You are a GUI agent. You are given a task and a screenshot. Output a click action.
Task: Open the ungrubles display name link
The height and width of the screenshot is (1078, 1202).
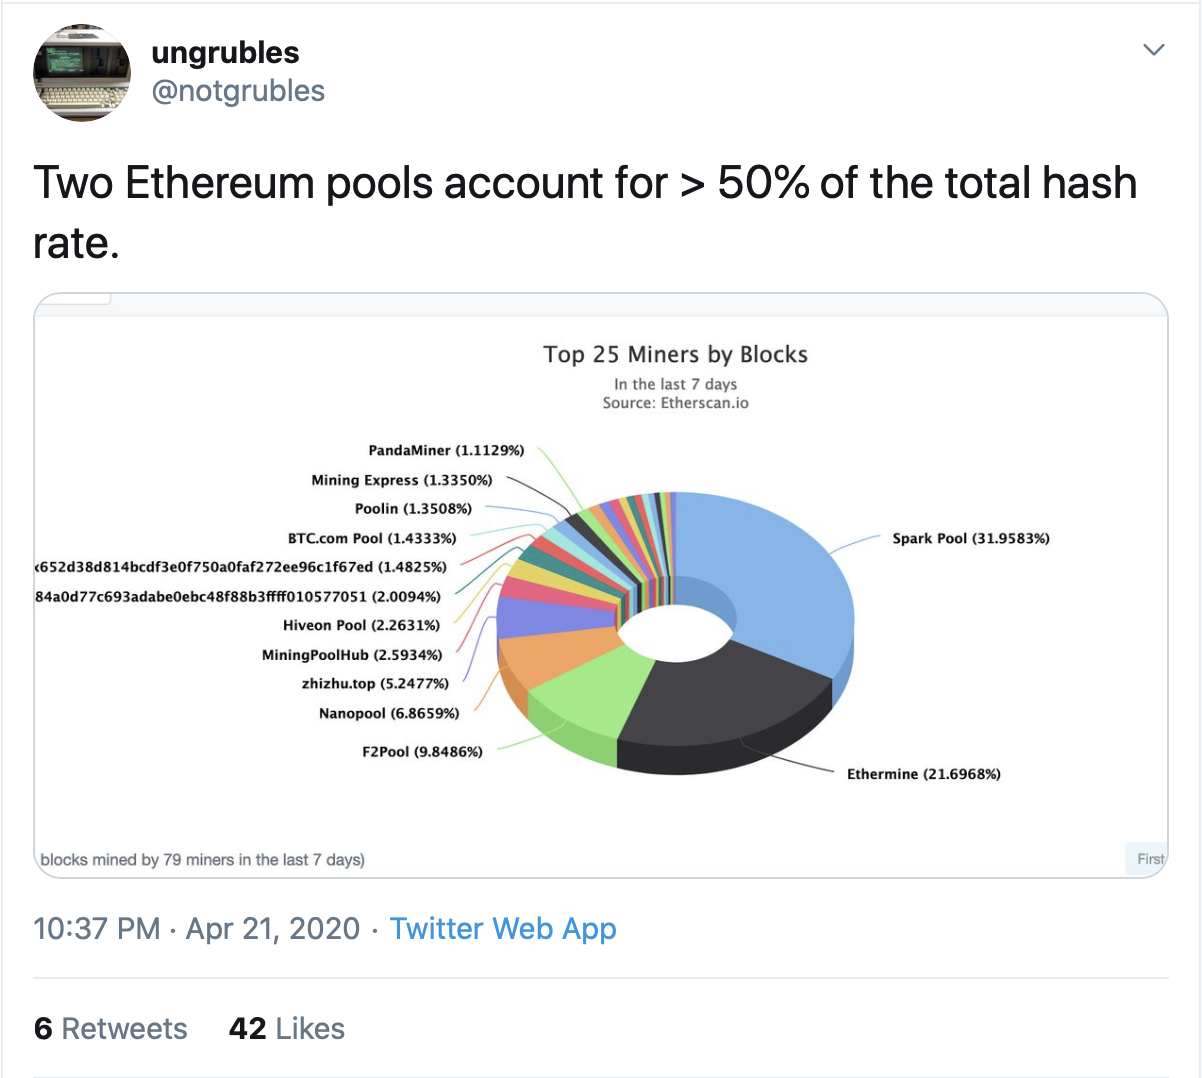tap(225, 53)
